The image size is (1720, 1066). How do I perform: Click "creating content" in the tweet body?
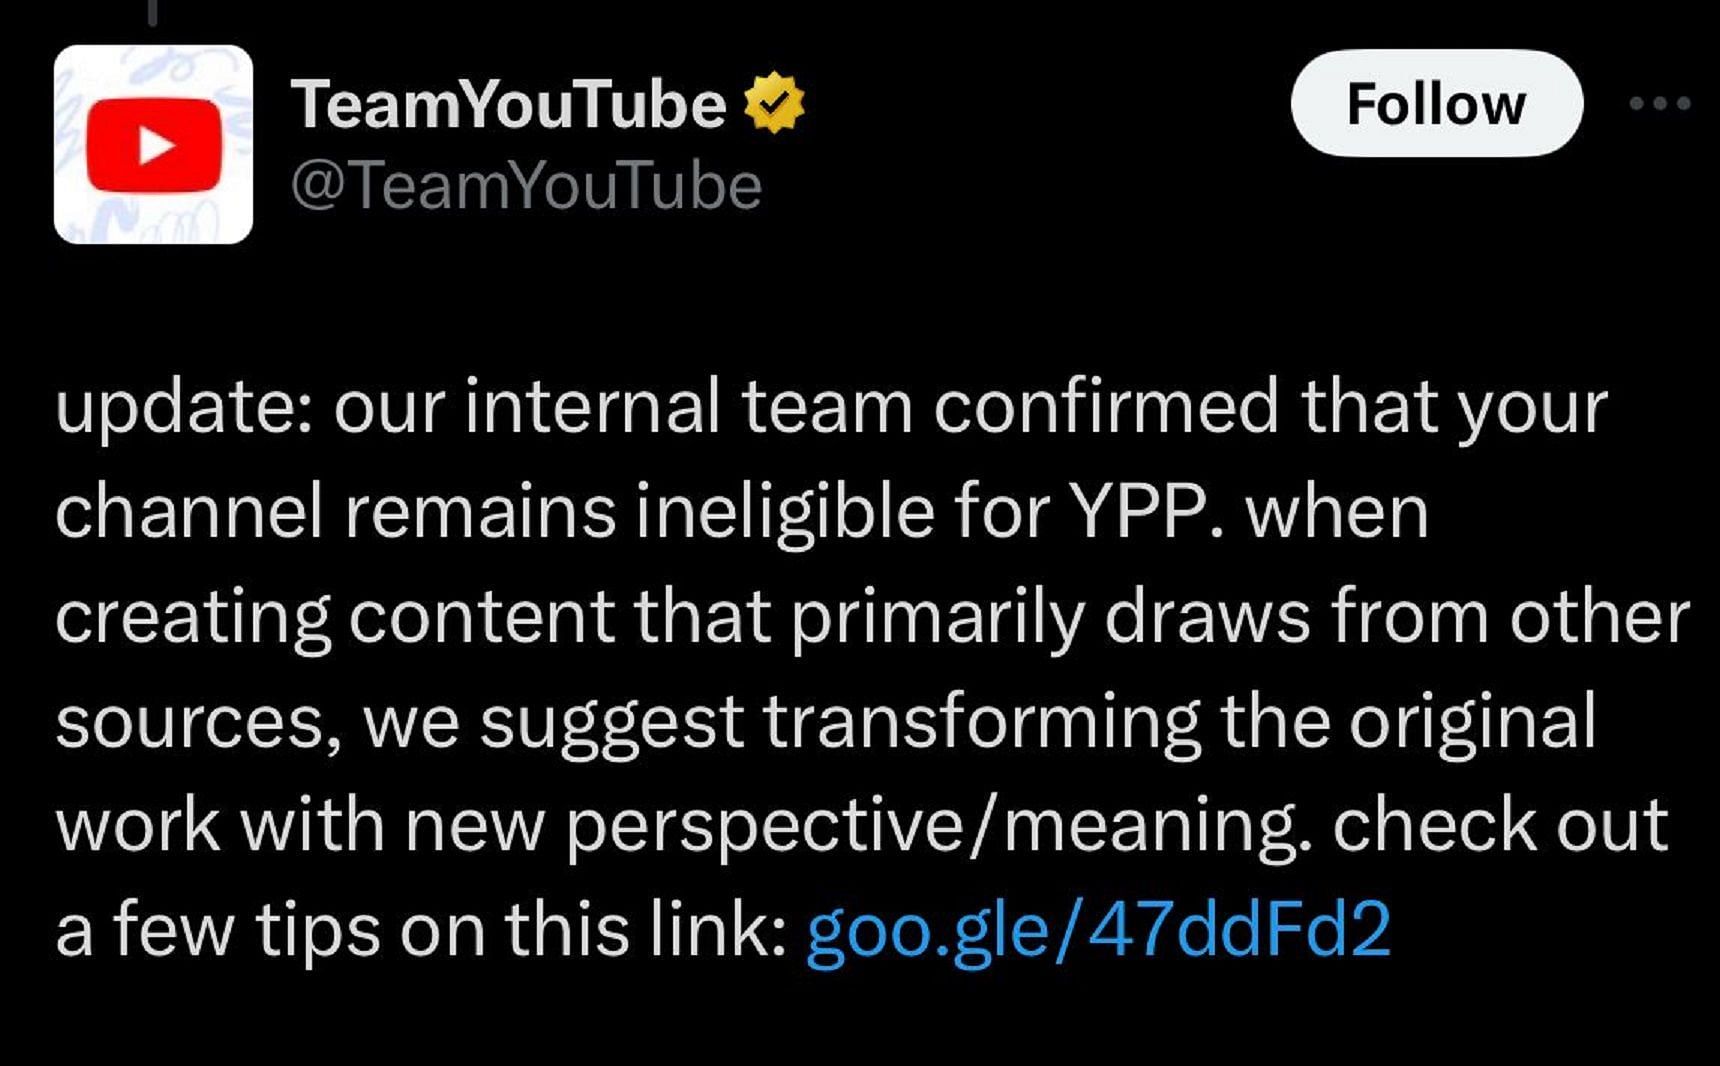(x=335, y=617)
